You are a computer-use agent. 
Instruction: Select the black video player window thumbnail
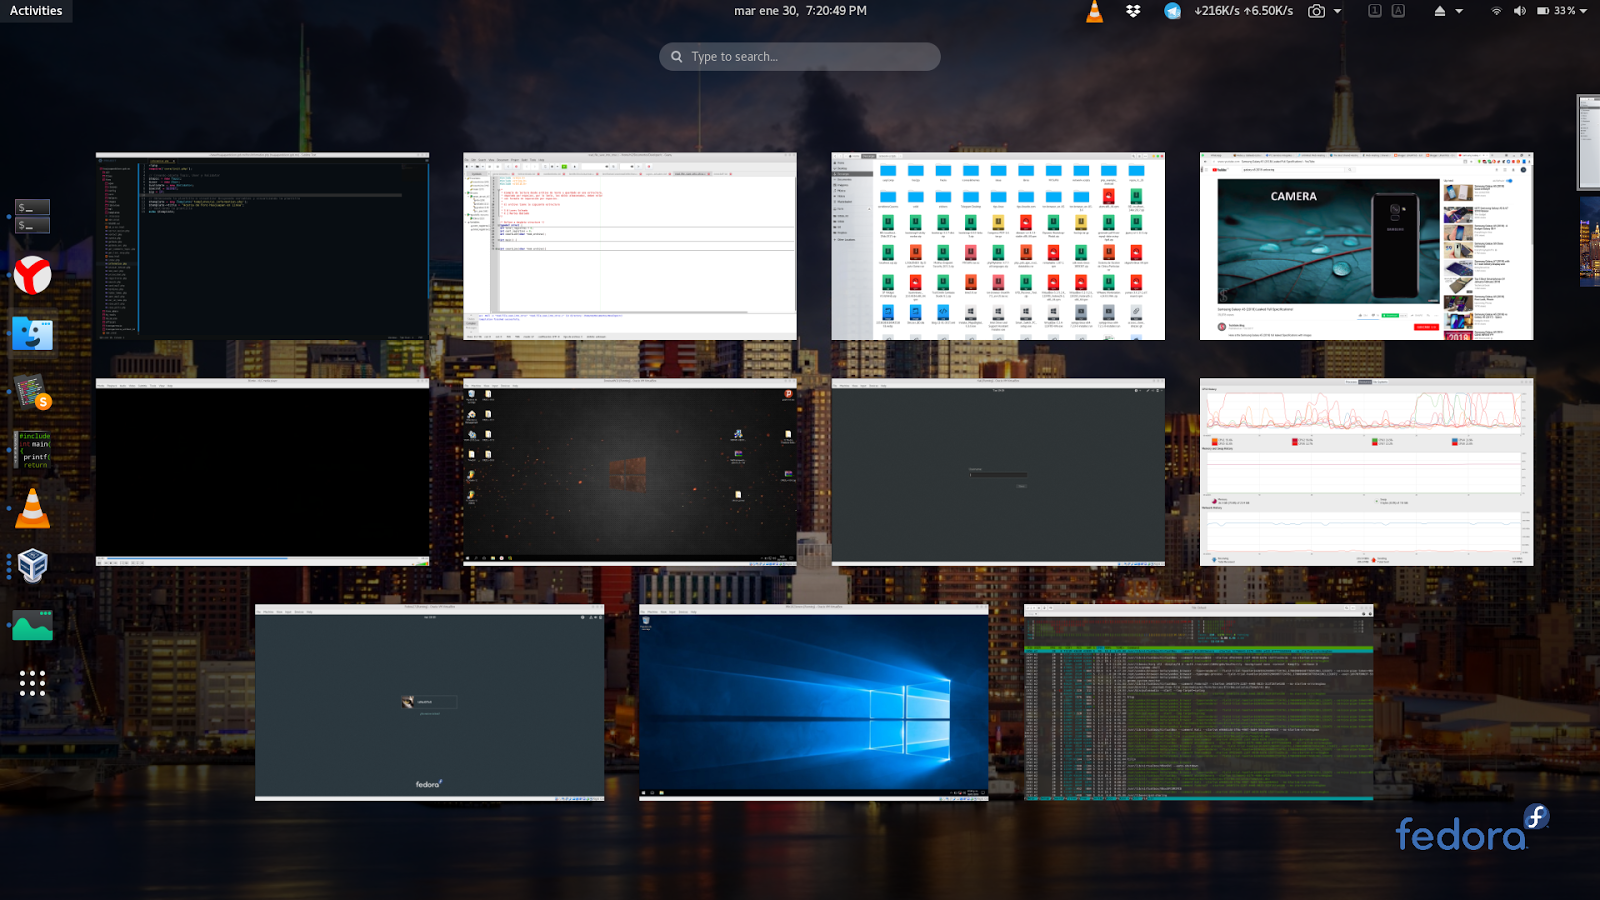pyautogui.click(x=262, y=472)
